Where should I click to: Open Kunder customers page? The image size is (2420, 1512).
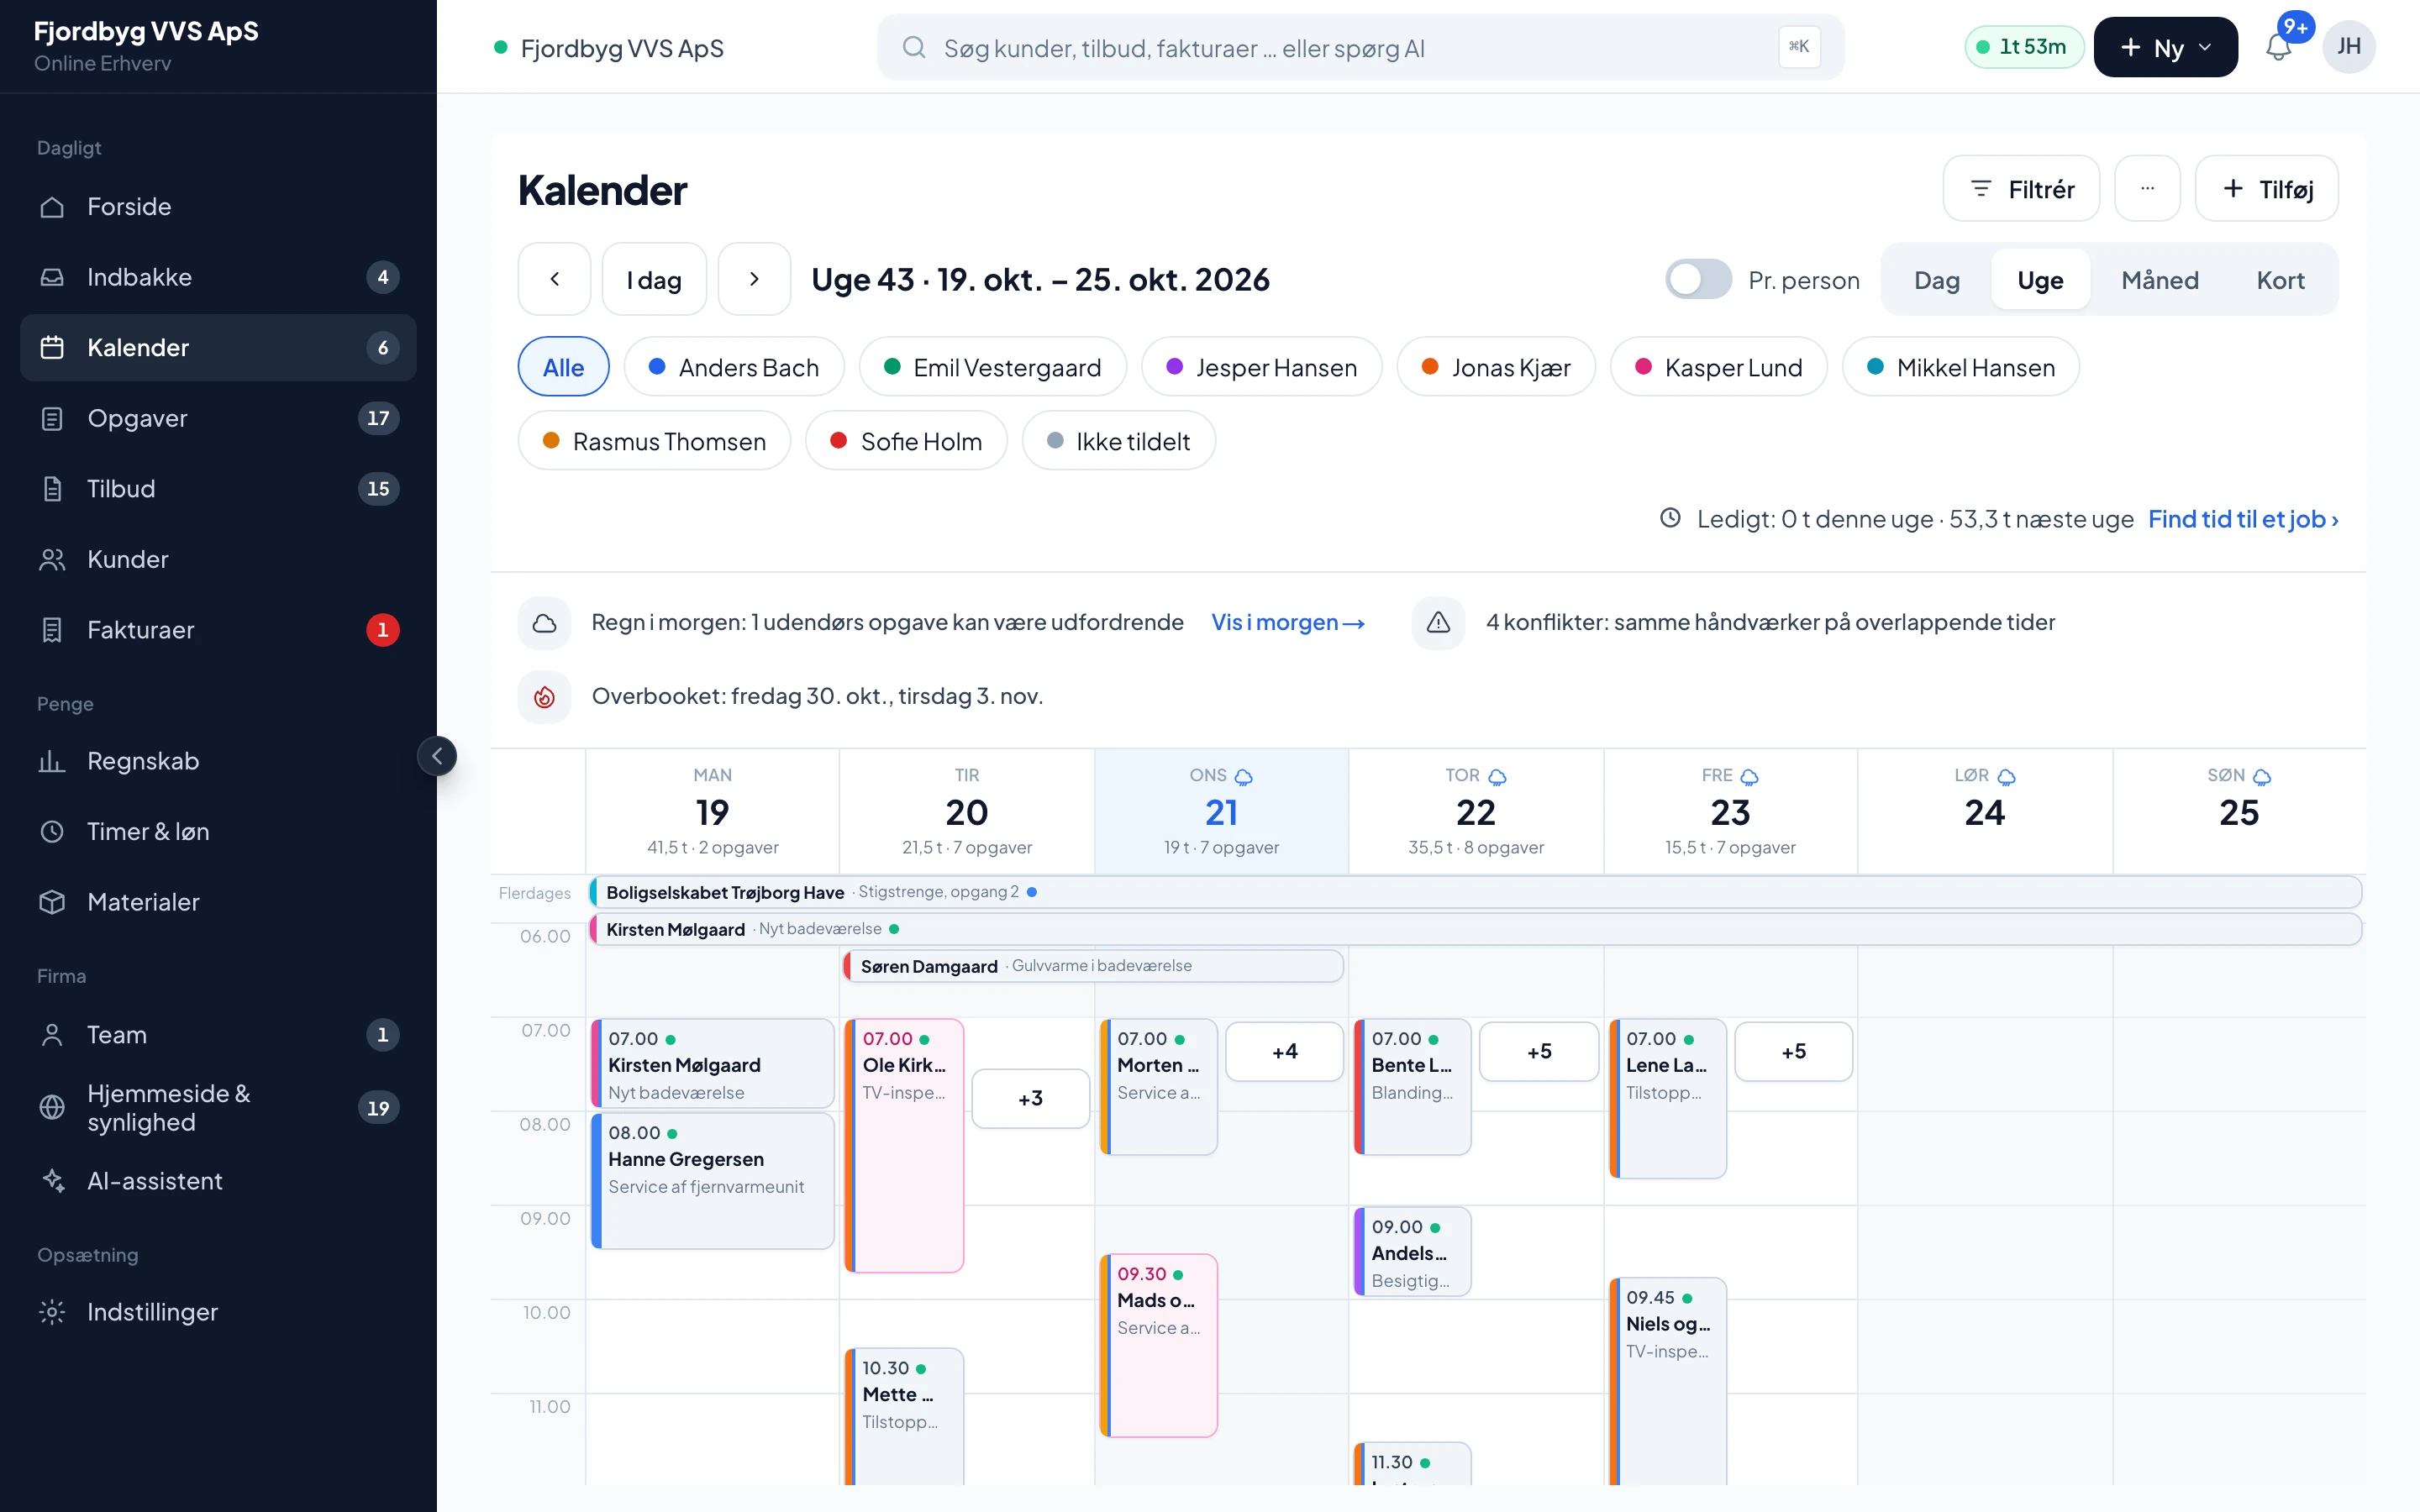coord(218,559)
